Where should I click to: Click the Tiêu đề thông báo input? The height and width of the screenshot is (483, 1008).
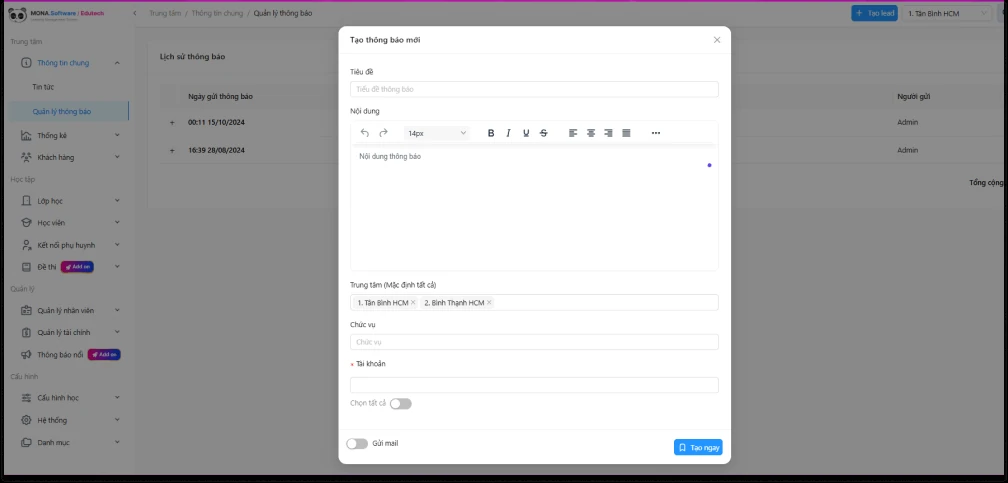tap(534, 89)
